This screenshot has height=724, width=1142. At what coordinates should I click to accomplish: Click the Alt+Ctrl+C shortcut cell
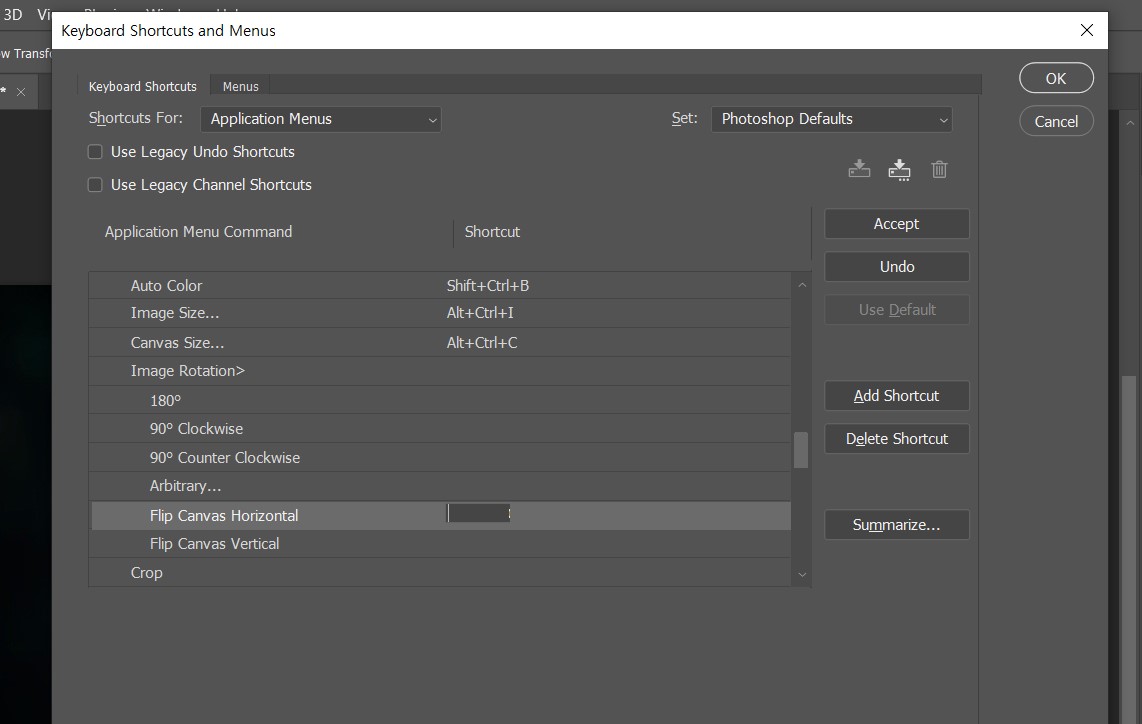(481, 342)
